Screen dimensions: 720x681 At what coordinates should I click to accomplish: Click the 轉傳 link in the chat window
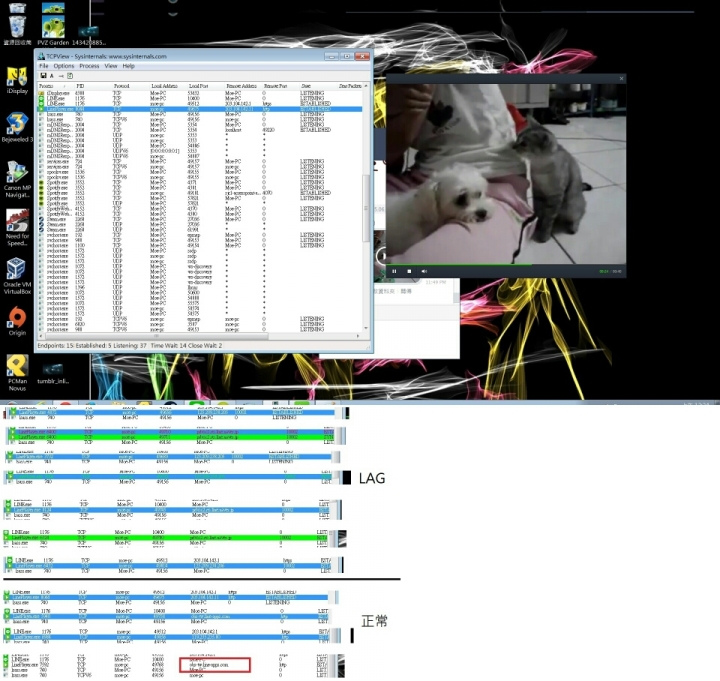406,291
